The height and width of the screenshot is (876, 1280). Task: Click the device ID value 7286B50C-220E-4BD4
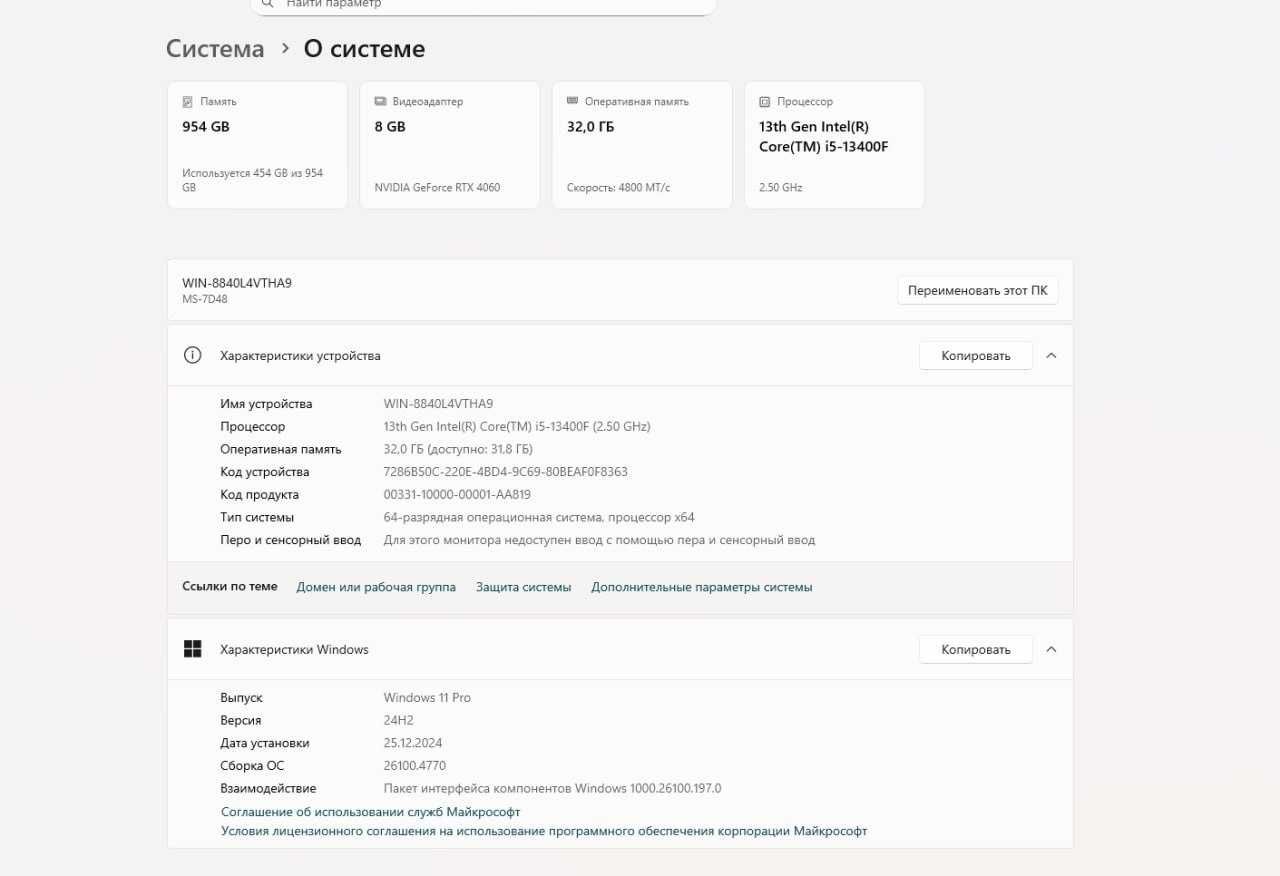506,472
